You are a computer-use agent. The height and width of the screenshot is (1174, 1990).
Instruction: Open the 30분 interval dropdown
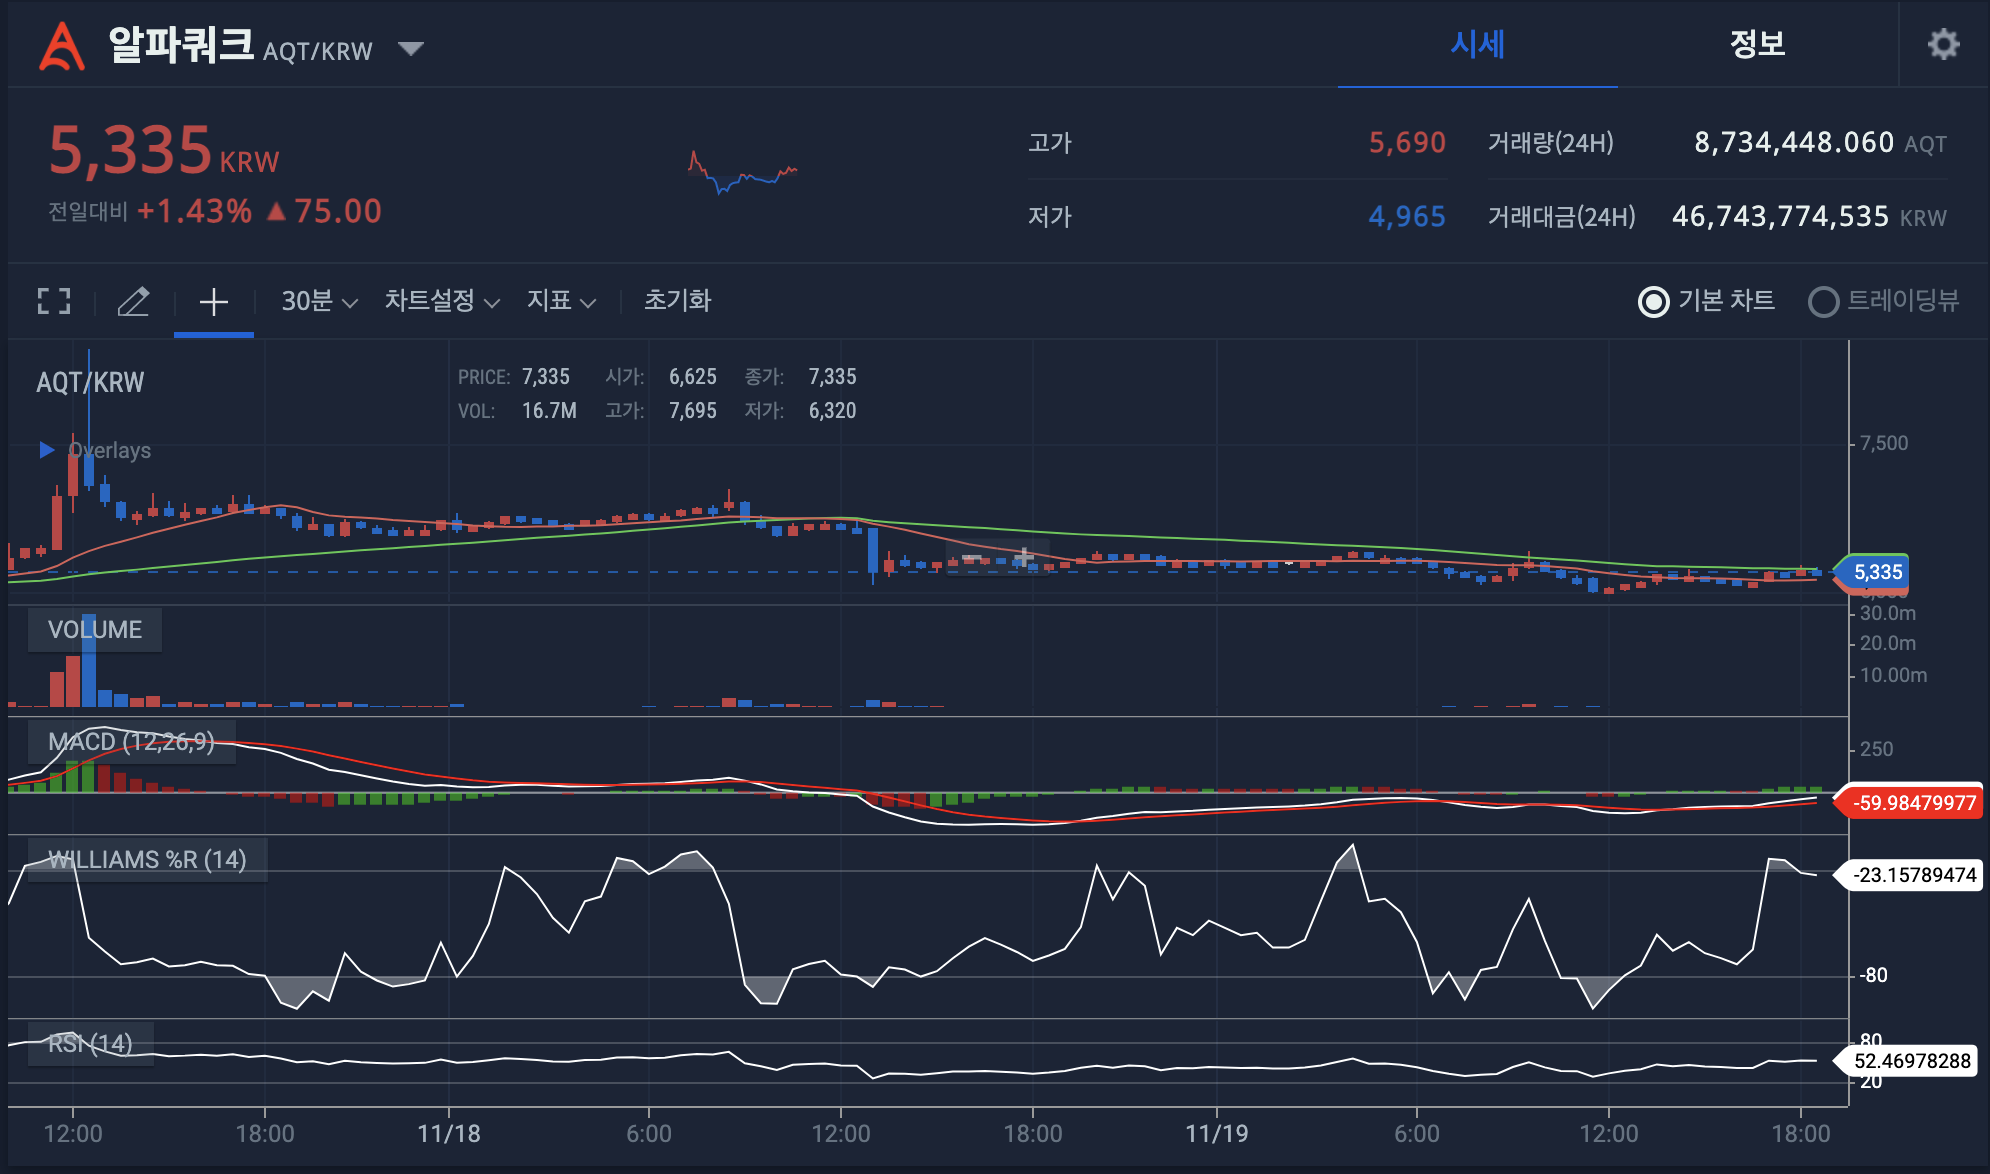point(319,301)
